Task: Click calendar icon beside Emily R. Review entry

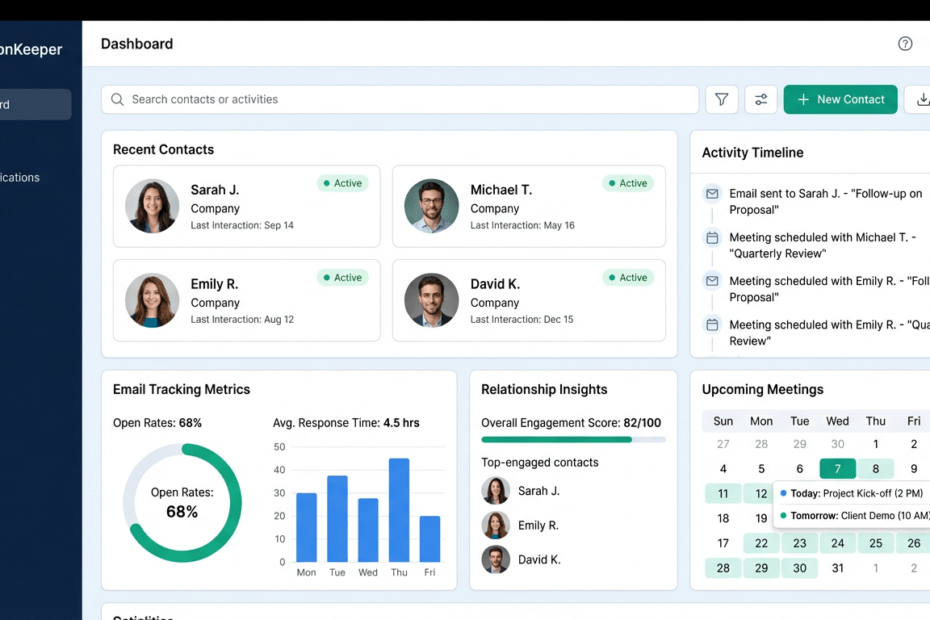Action: pos(712,325)
